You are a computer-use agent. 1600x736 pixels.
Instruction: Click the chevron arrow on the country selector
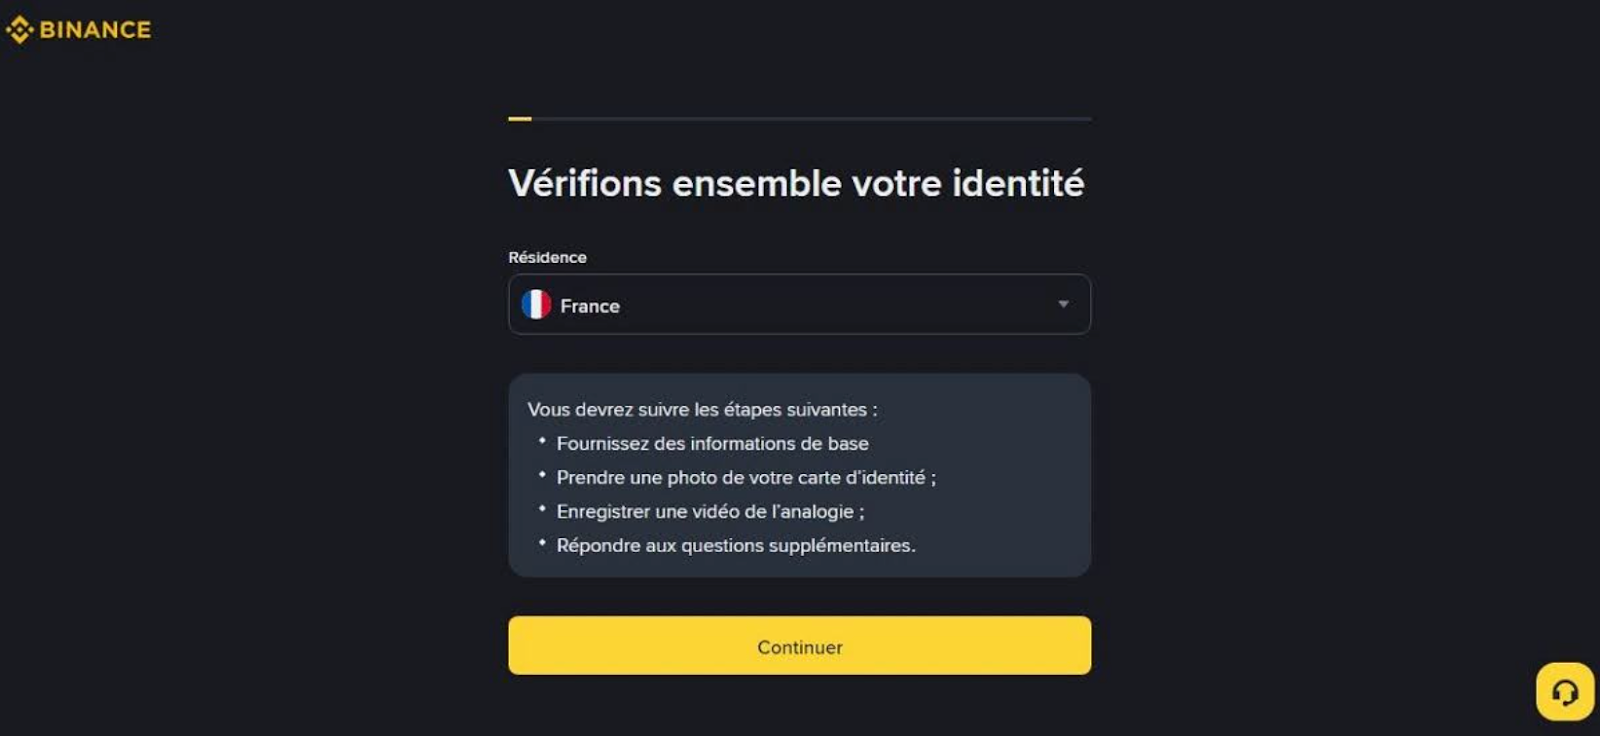[1063, 304]
